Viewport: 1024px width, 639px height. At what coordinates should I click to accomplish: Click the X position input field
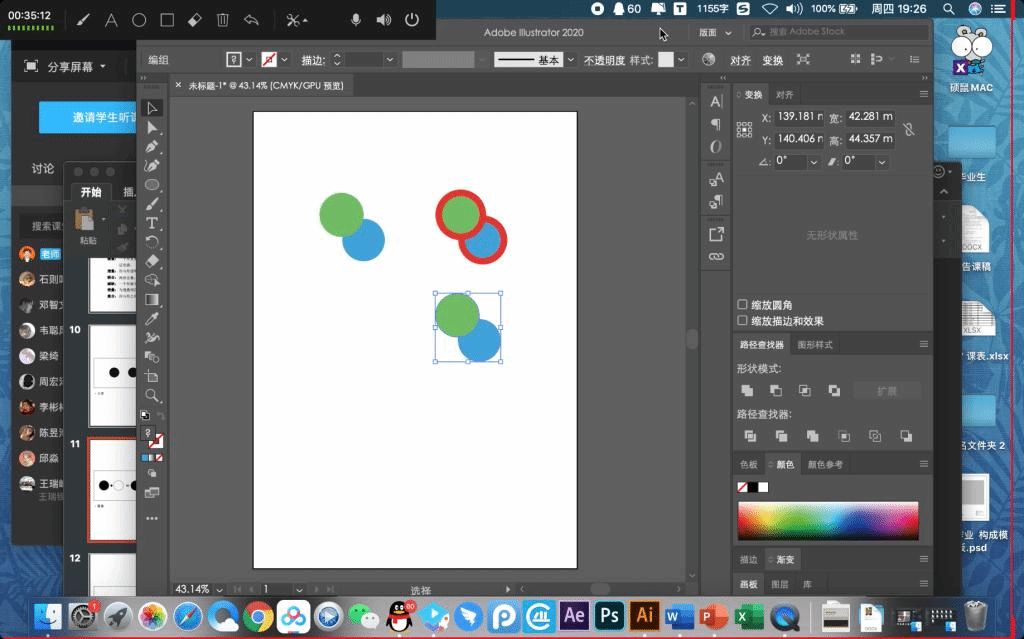click(x=800, y=117)
